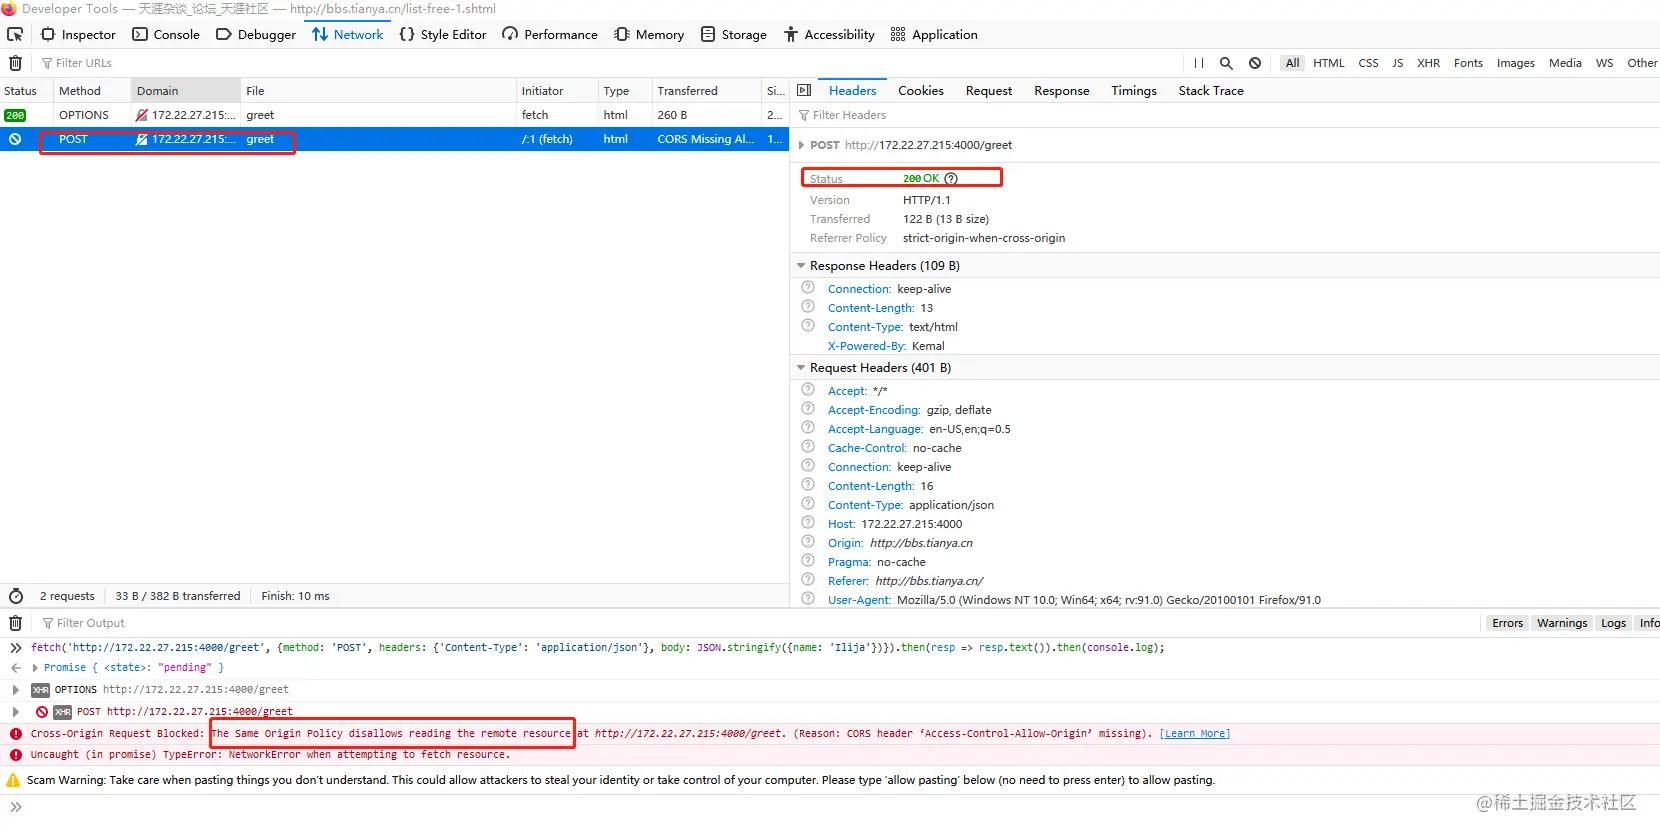Pause network recording

[x=1198, y=63]
